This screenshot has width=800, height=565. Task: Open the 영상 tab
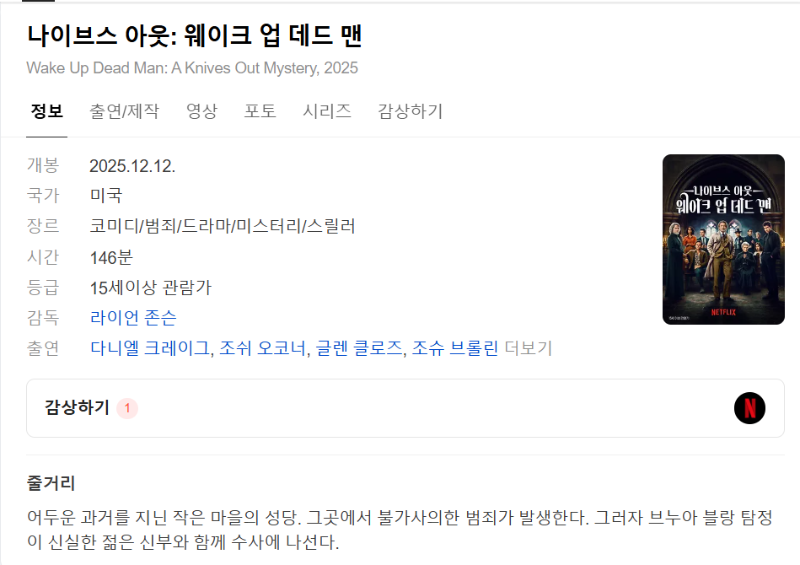(202, 111)
